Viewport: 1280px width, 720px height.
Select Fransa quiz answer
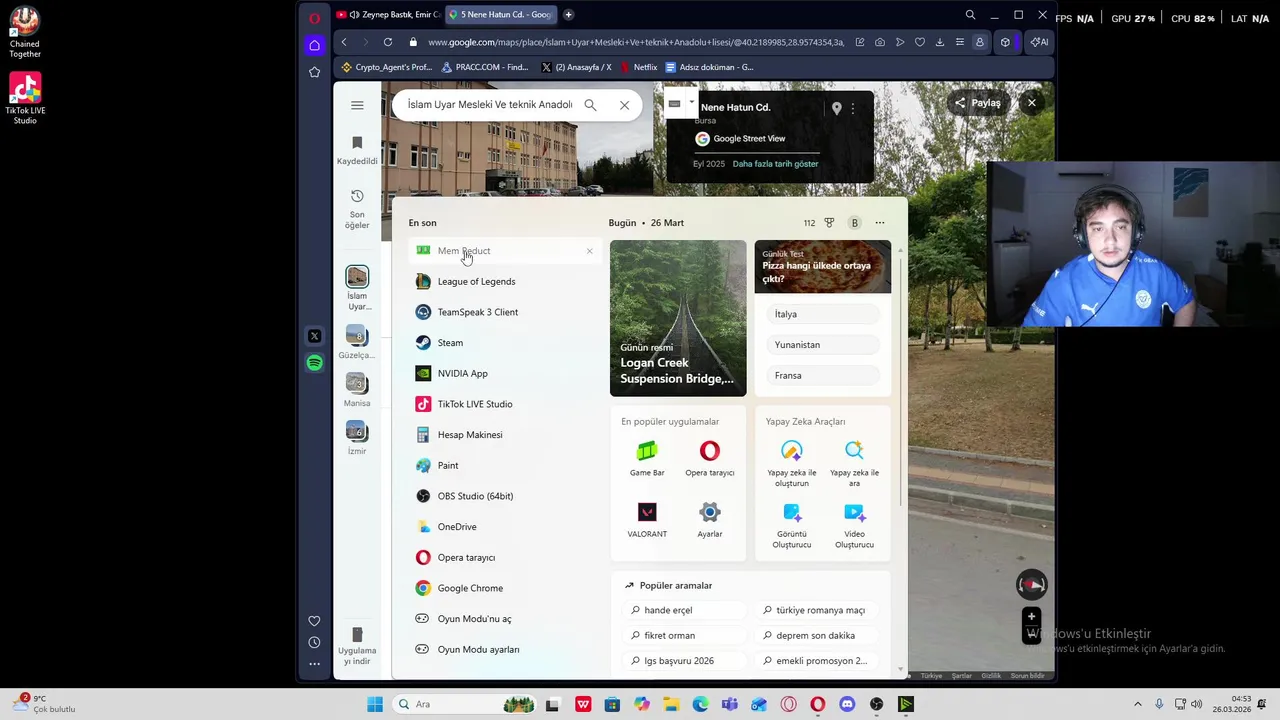[824, 375]
